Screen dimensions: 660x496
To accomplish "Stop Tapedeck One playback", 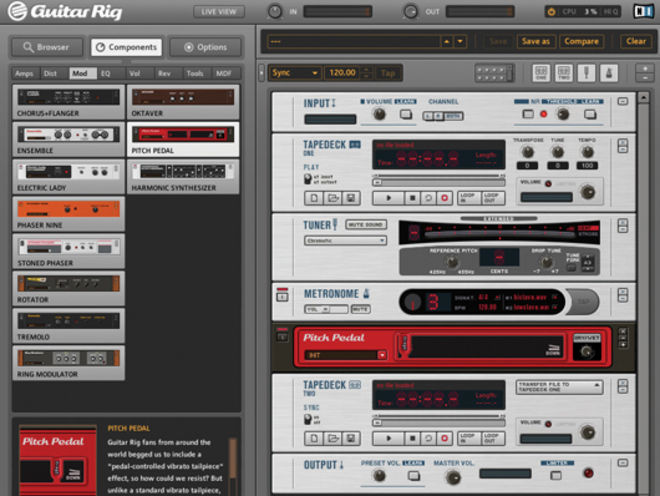I will coord(412,197).
